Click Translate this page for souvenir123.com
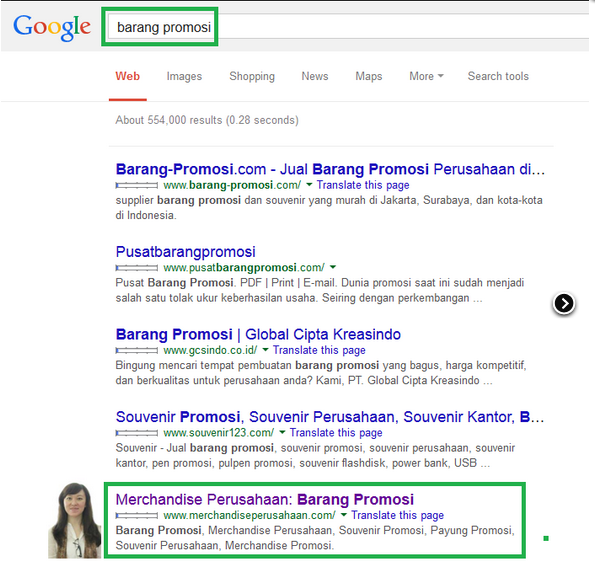This screenshot has height=573, width=595. [336, 433]
